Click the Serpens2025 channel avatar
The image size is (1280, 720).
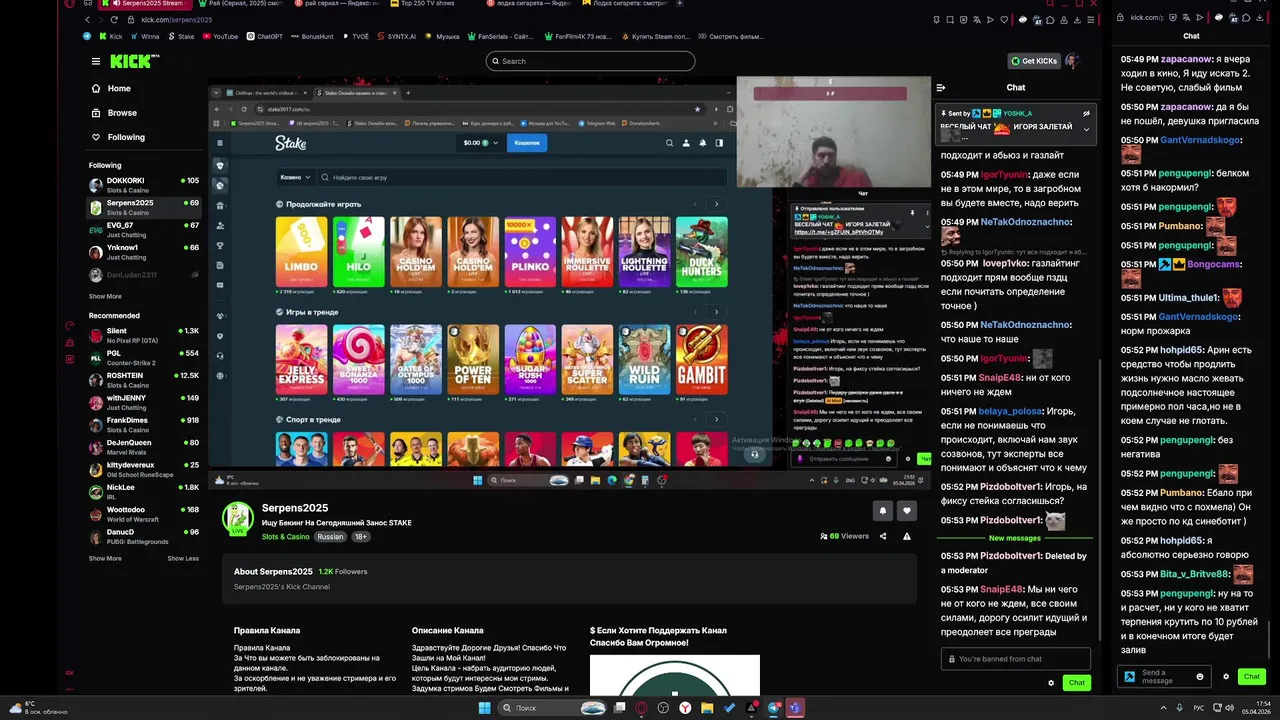click(238, 519)
